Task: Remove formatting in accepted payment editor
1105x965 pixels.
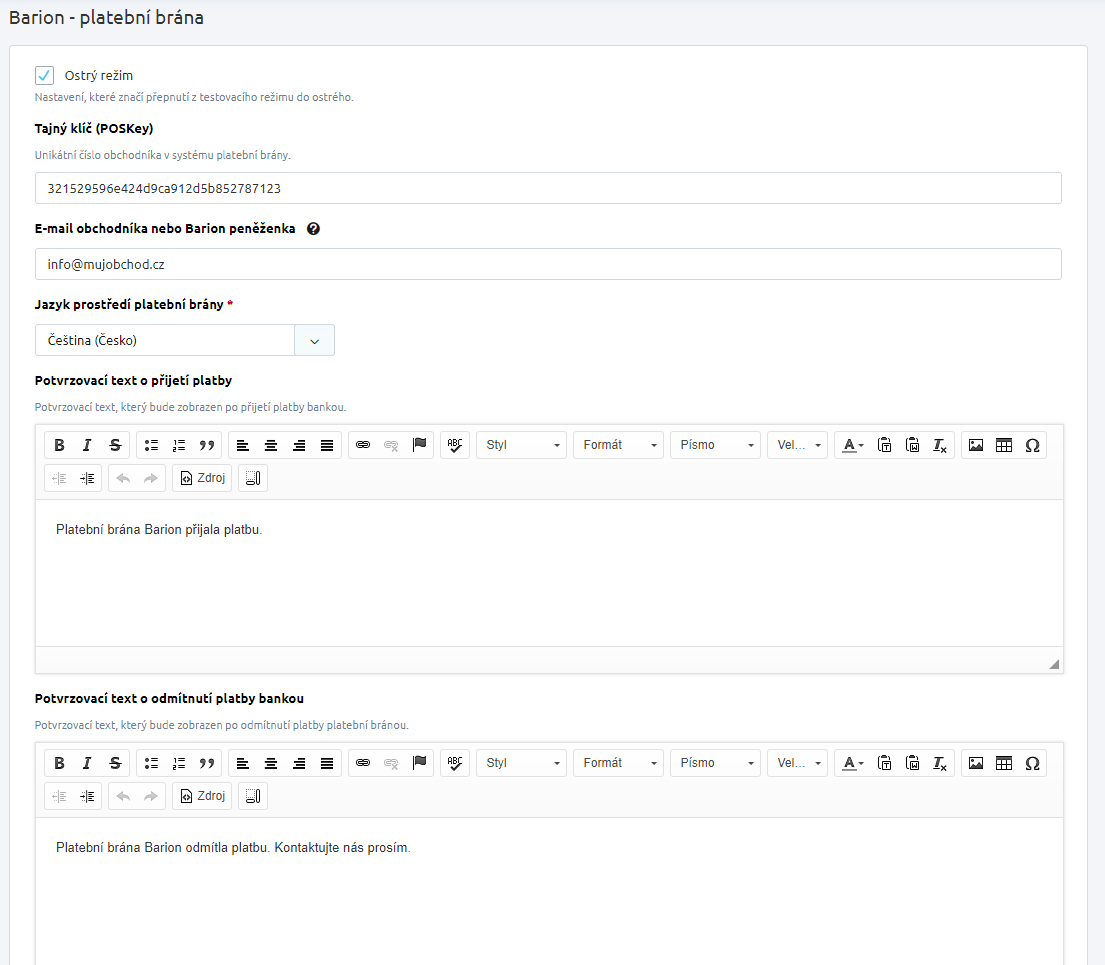Action: coord(940,445)
